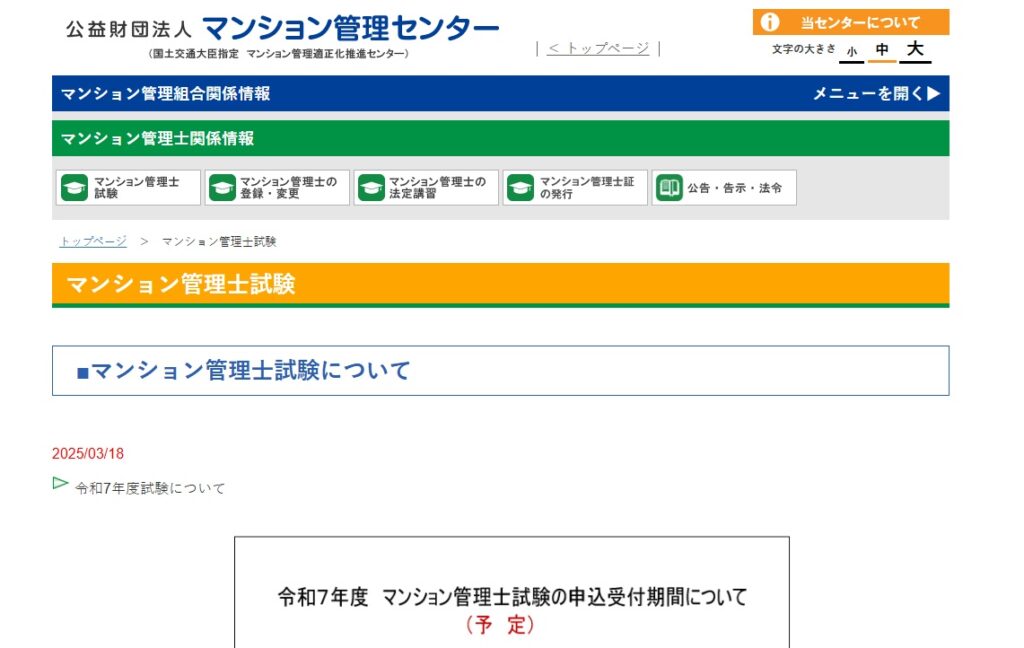Set text size to 大
The height and width of the screenshot is (648, 1024).
915,50
